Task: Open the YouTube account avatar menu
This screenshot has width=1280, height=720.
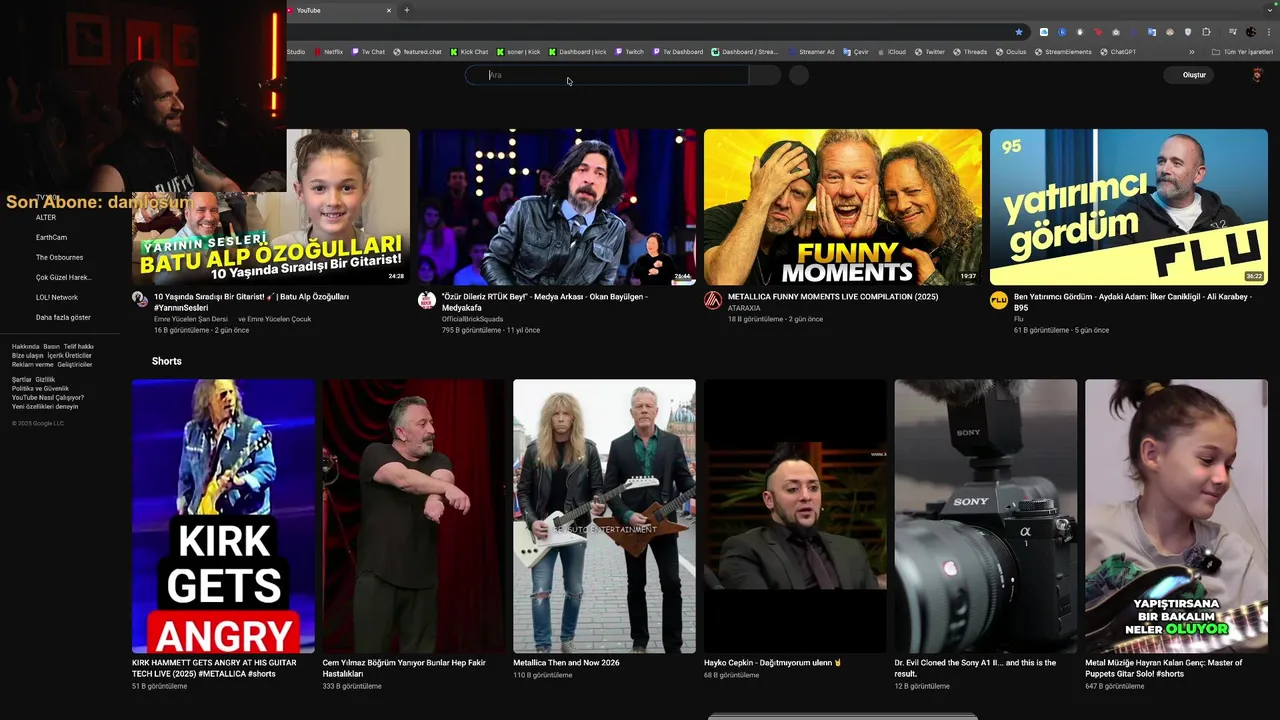Action: click(1257, 75)
